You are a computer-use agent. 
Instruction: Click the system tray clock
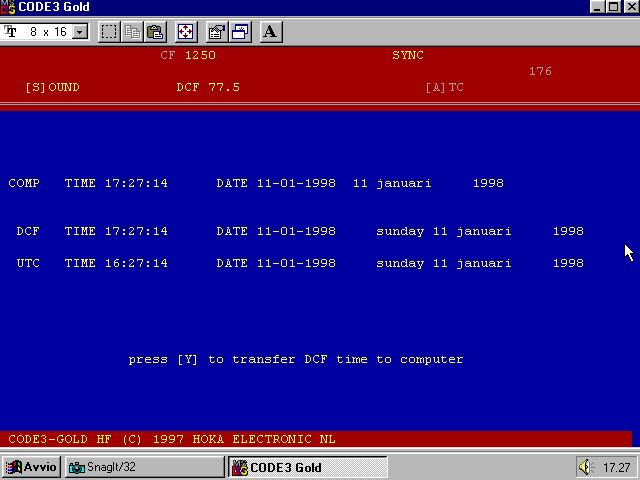[616, 467]
